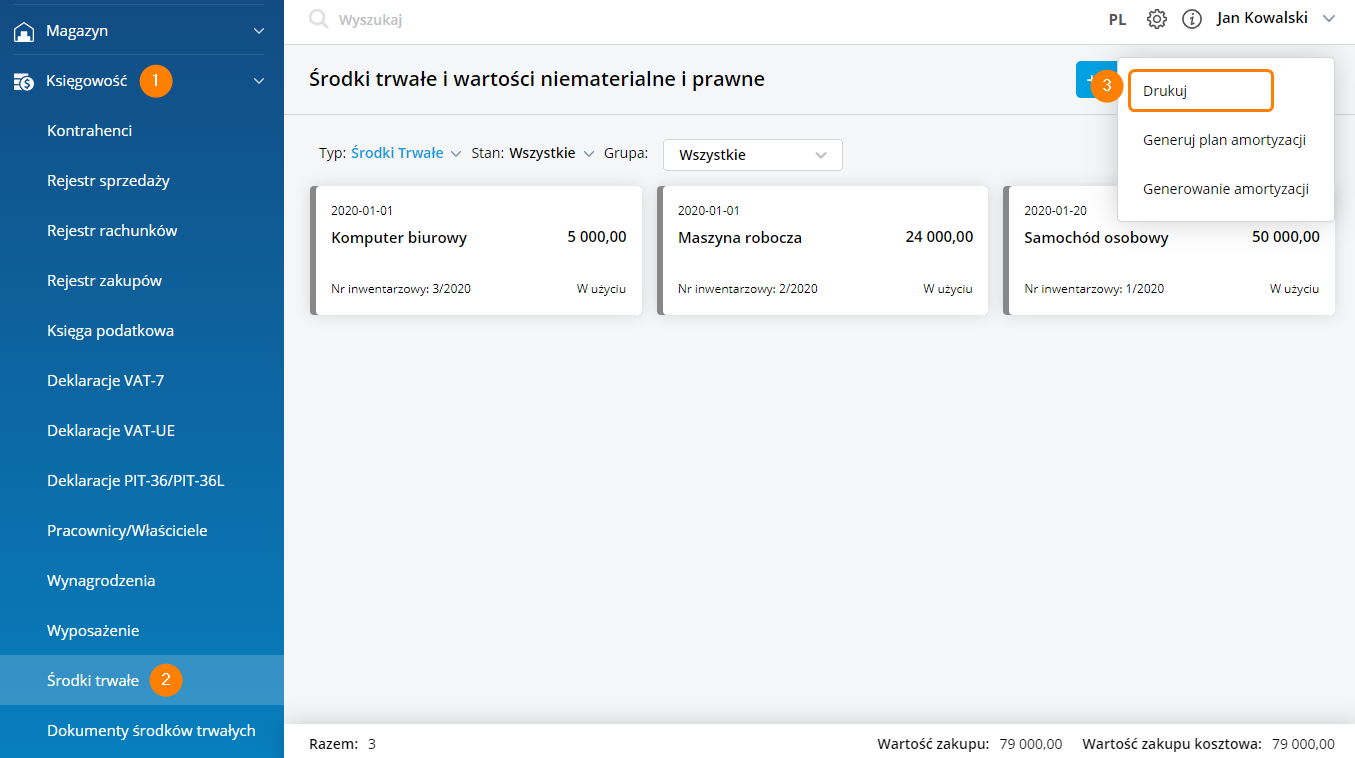Click the search magnifier icon
Viewport: 1355px width, 758px height.
[x=318, y=19]
